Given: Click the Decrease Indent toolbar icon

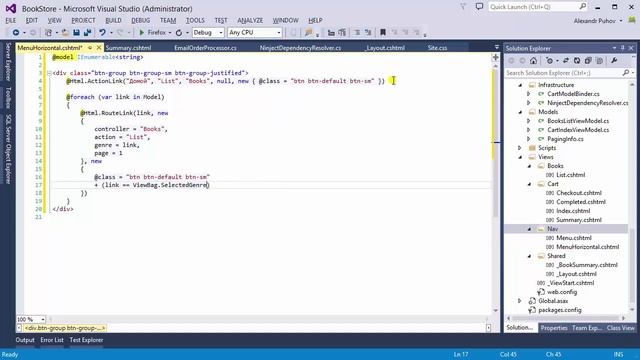Looking at the screenshot, I should (357, 33).
